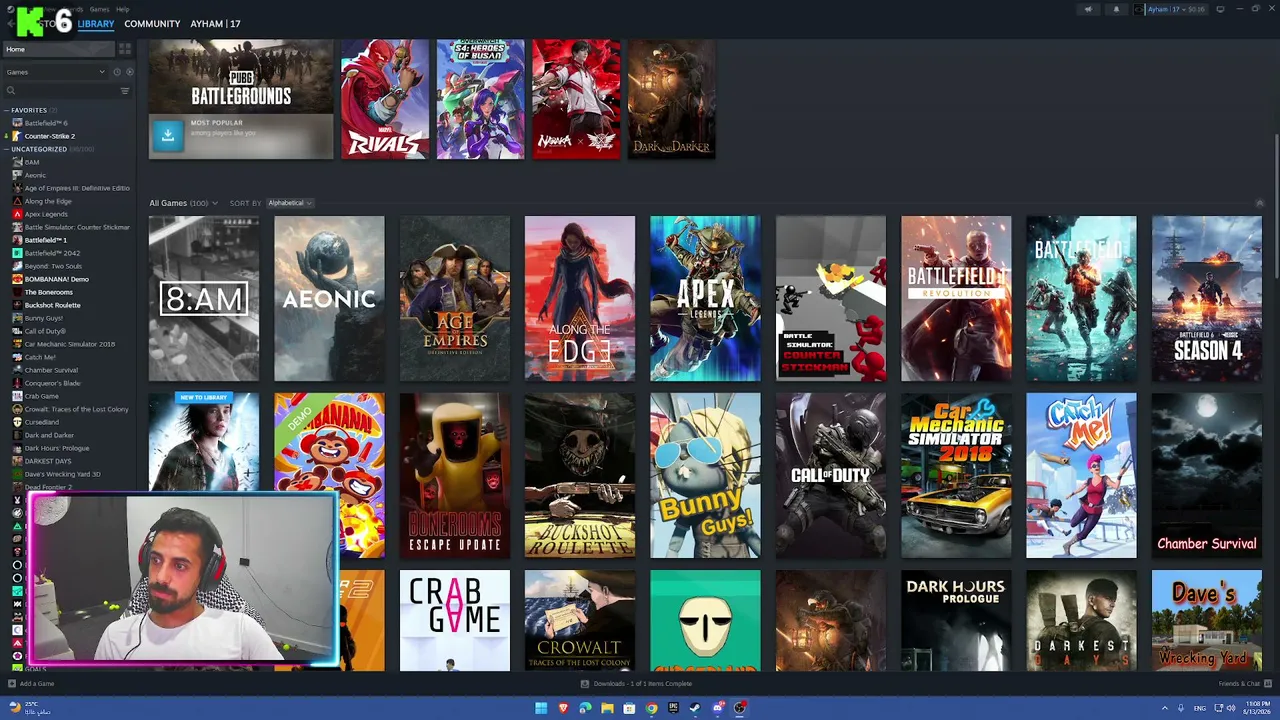This screenshot has height=720, width=1280.
Task: Open the weather widget on taskbar
Action: point(30,708)
